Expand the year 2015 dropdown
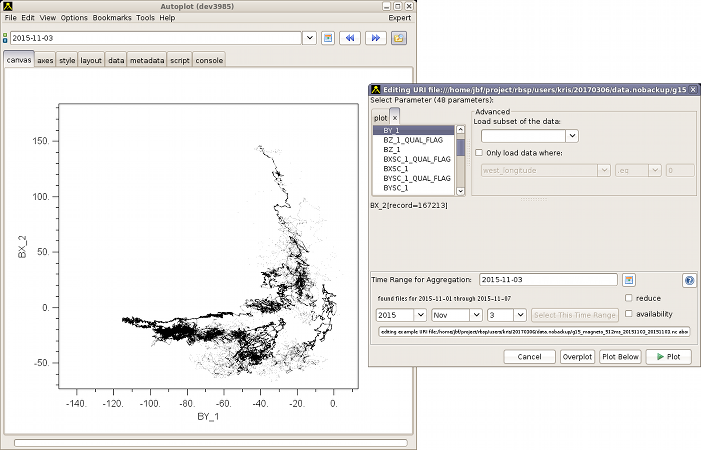701x450 pixels. coord(419,315)
